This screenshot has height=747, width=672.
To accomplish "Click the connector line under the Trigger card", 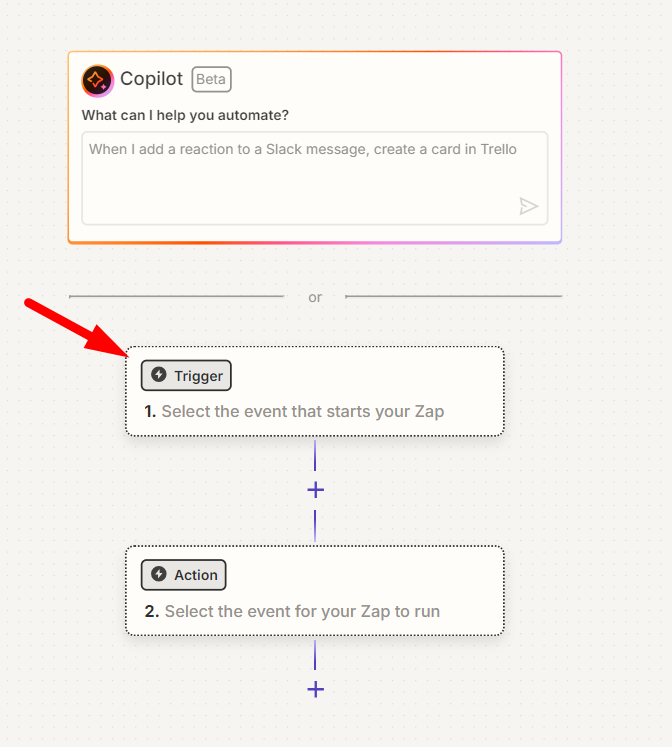I will pos(315,455).
